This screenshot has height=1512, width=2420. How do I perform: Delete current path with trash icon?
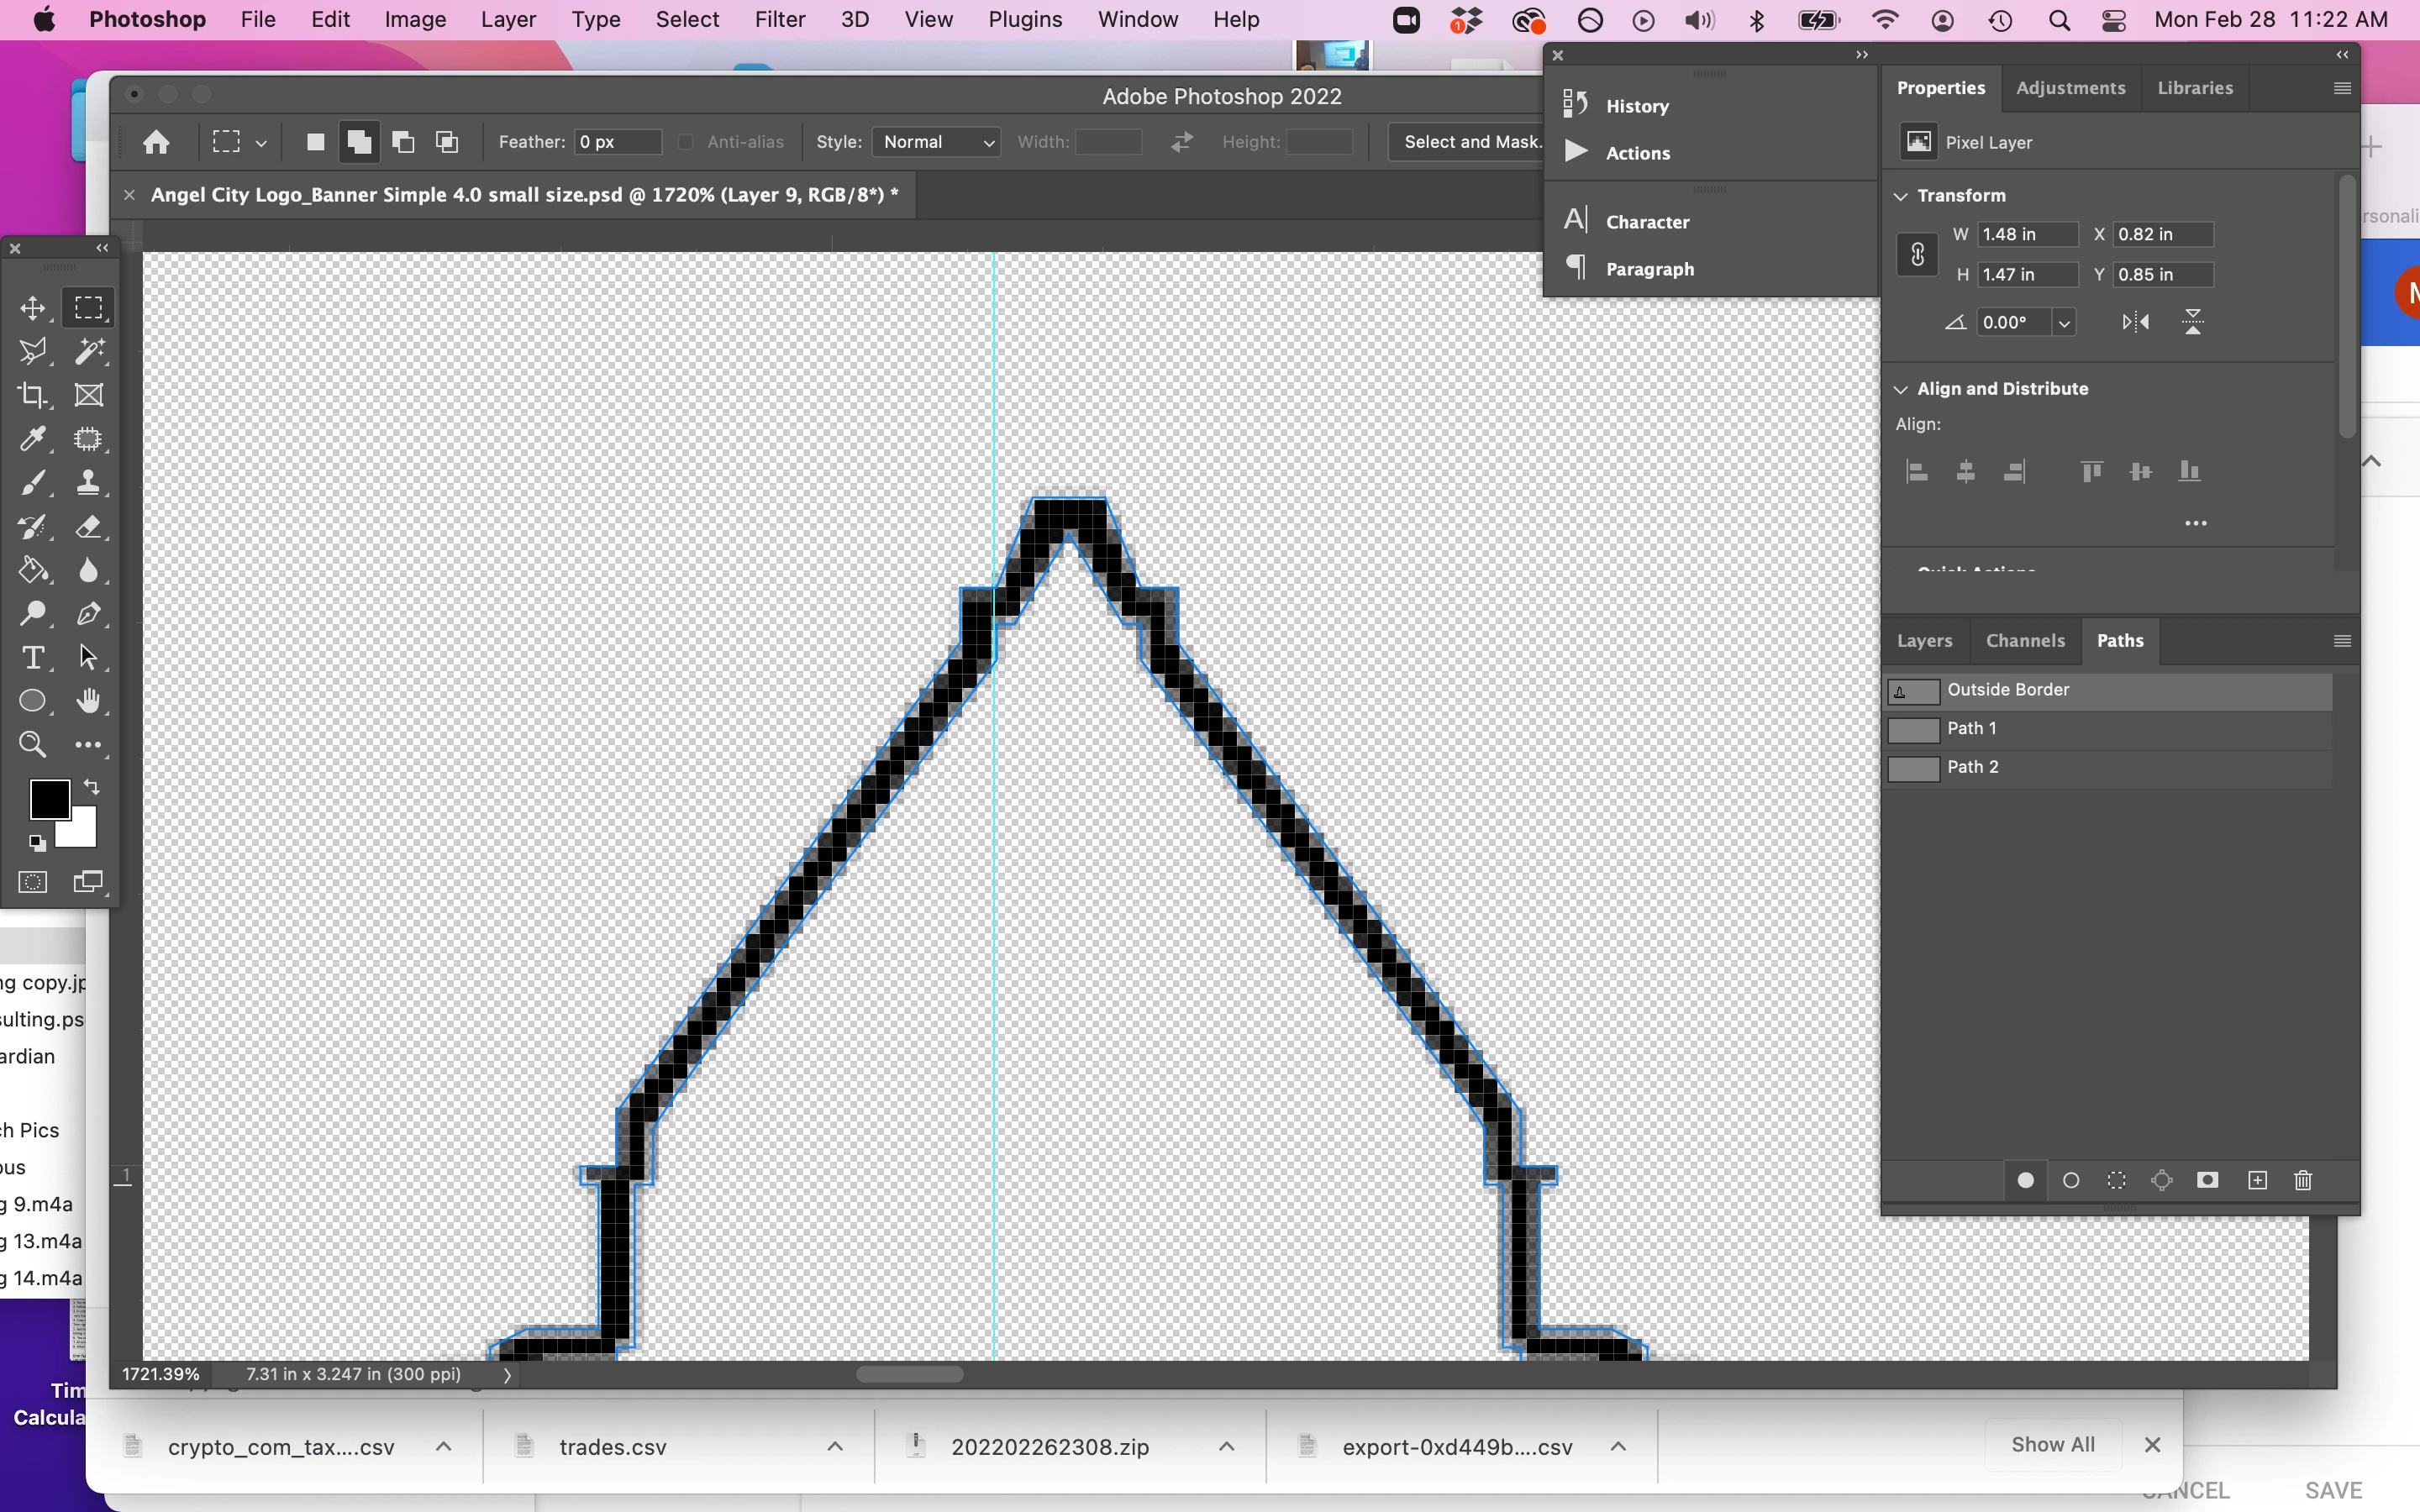2303,1181
